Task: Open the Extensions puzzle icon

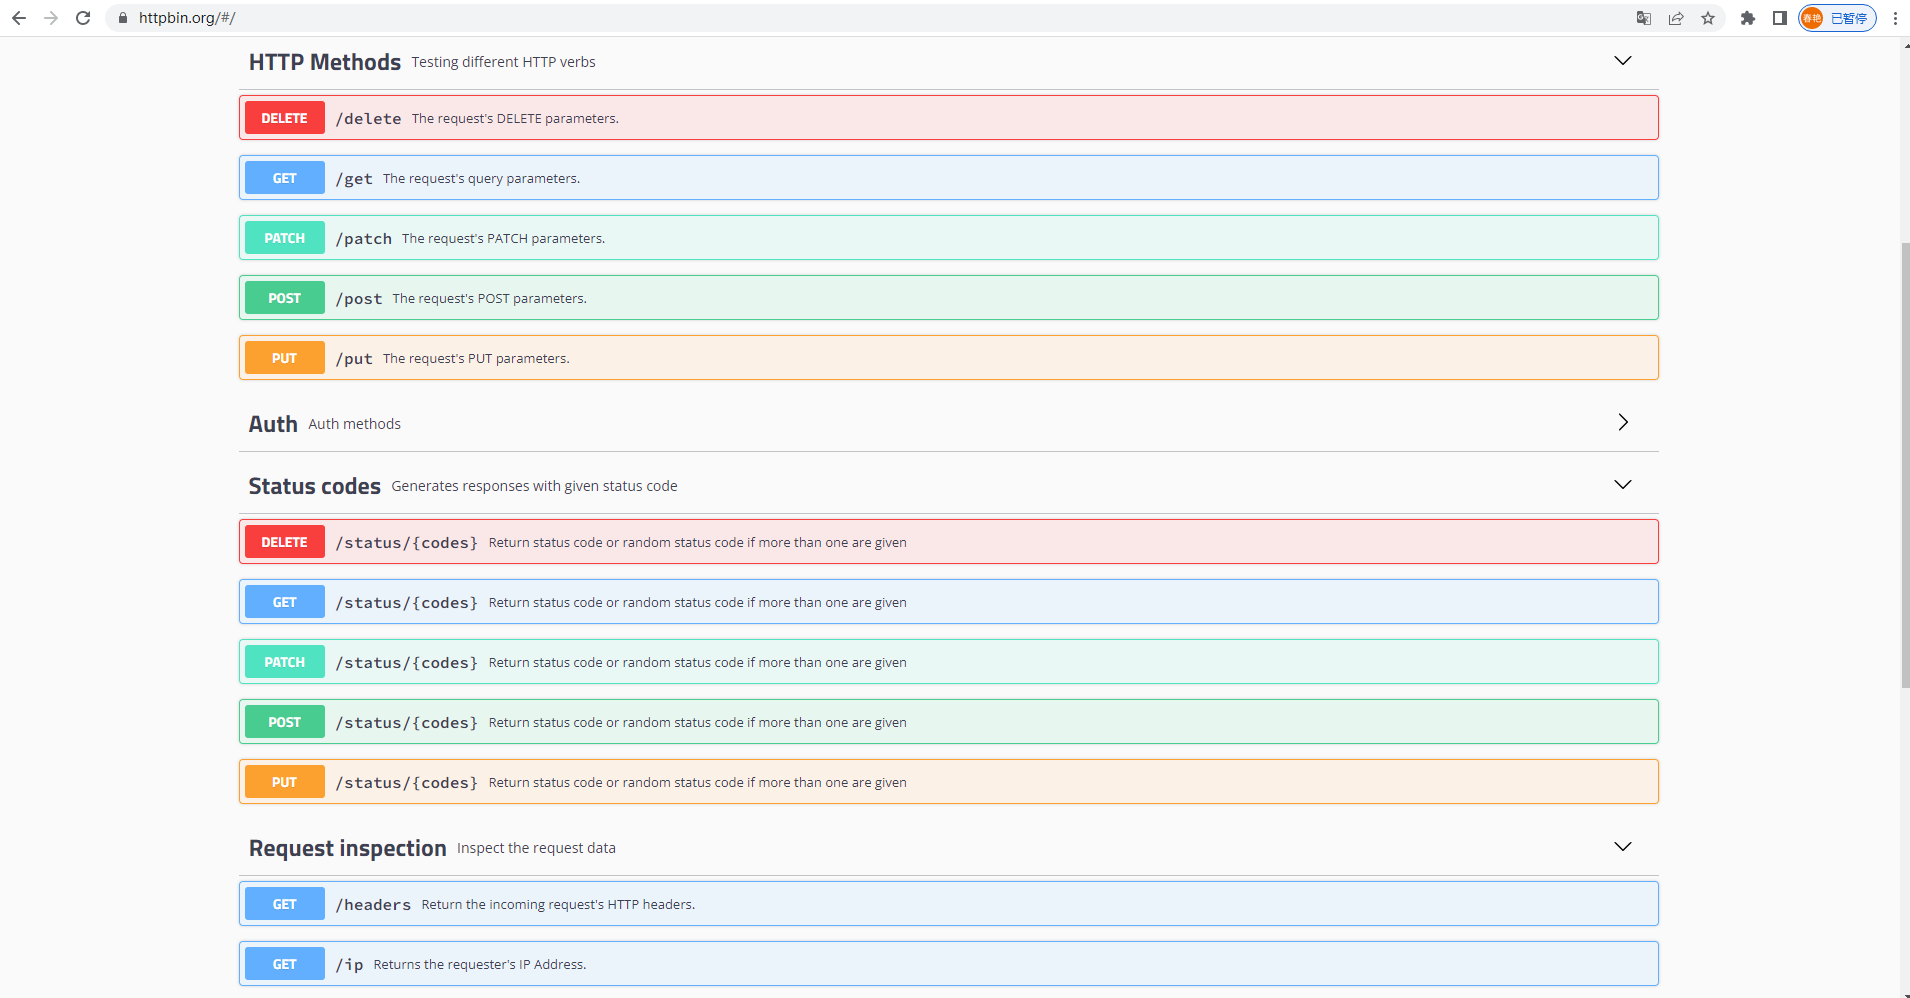Action: pos(1748,18)
